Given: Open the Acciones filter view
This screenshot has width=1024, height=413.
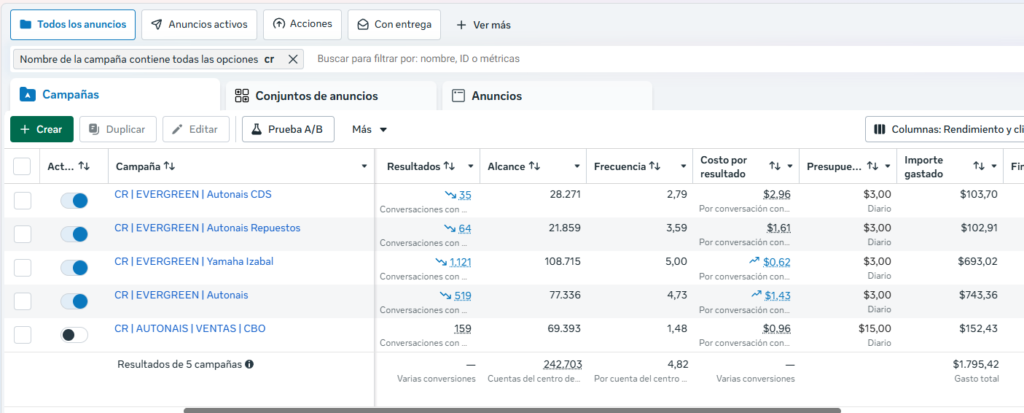Looking at the screenshot, I should (302, 24).
